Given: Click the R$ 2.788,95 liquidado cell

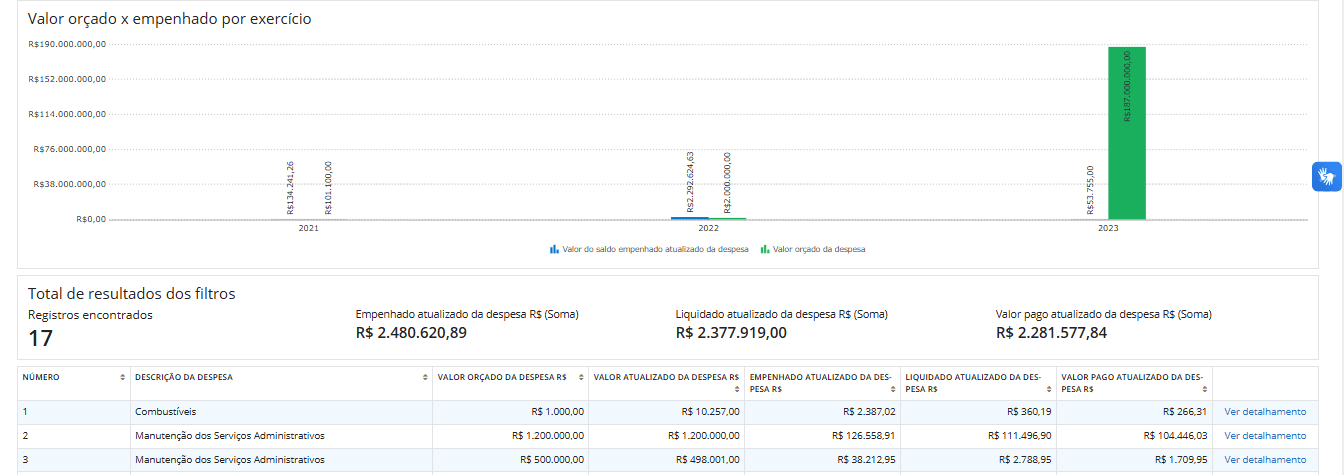Looking at the screenshot, I should coord(979,460).
